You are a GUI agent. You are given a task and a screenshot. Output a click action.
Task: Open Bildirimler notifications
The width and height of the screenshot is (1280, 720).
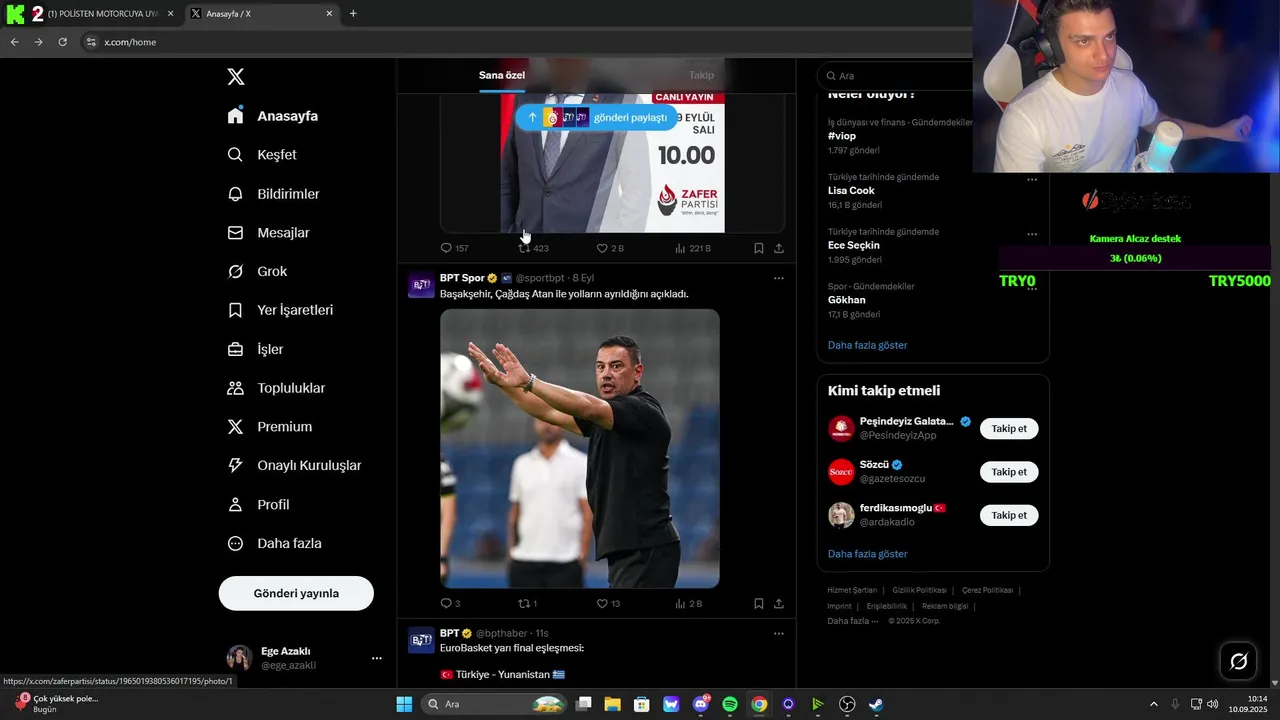tap(273, 194)
